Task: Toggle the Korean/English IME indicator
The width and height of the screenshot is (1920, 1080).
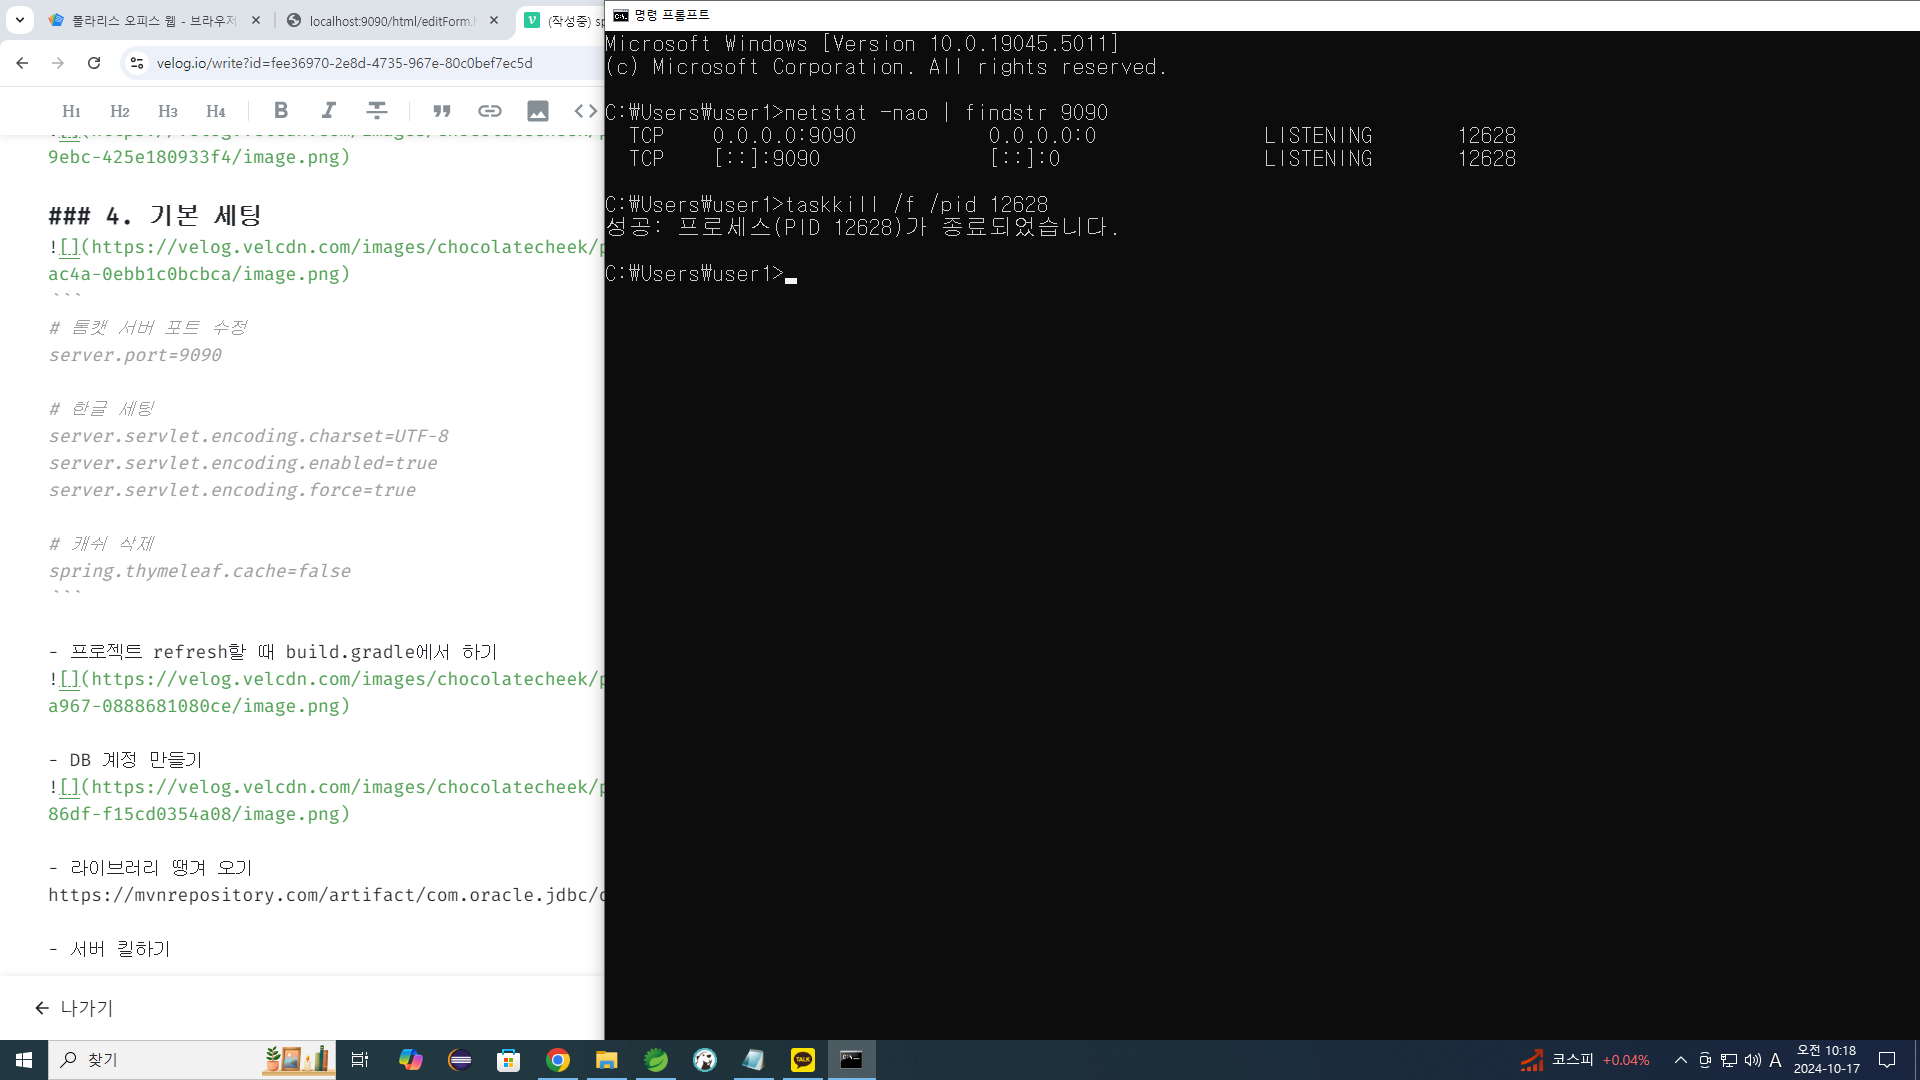Action: (x=1775, y=1060)
